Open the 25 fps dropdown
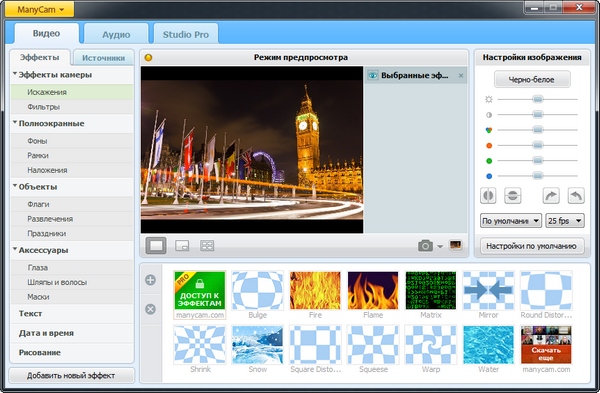This screenshot has height=393, width=600. pyautogui.click(x=565, y=221)
